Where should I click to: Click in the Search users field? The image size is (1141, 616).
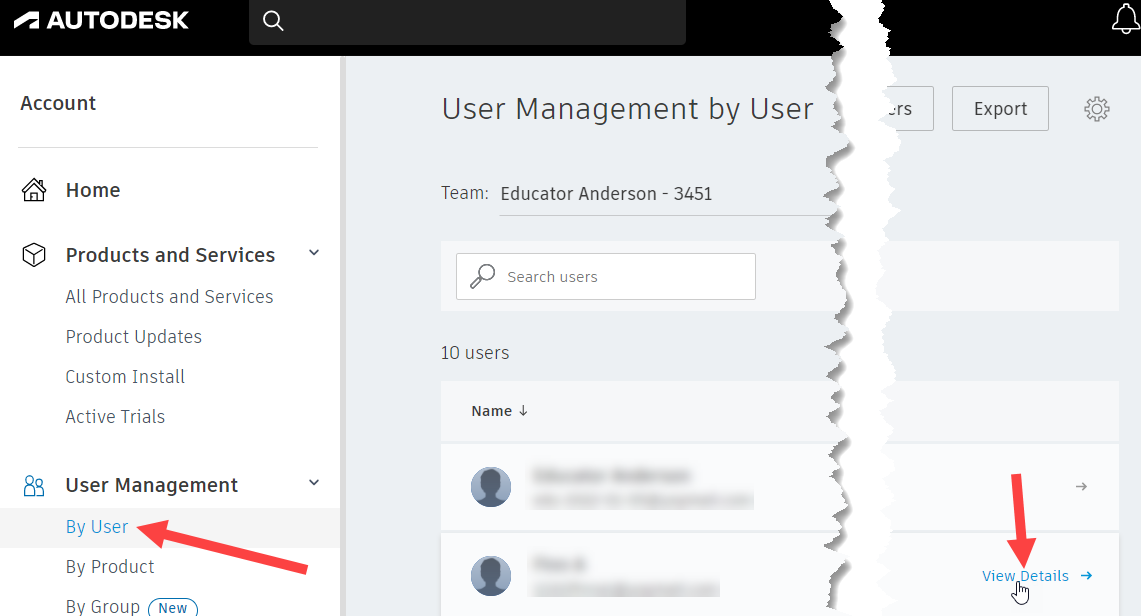click(605, 276)
